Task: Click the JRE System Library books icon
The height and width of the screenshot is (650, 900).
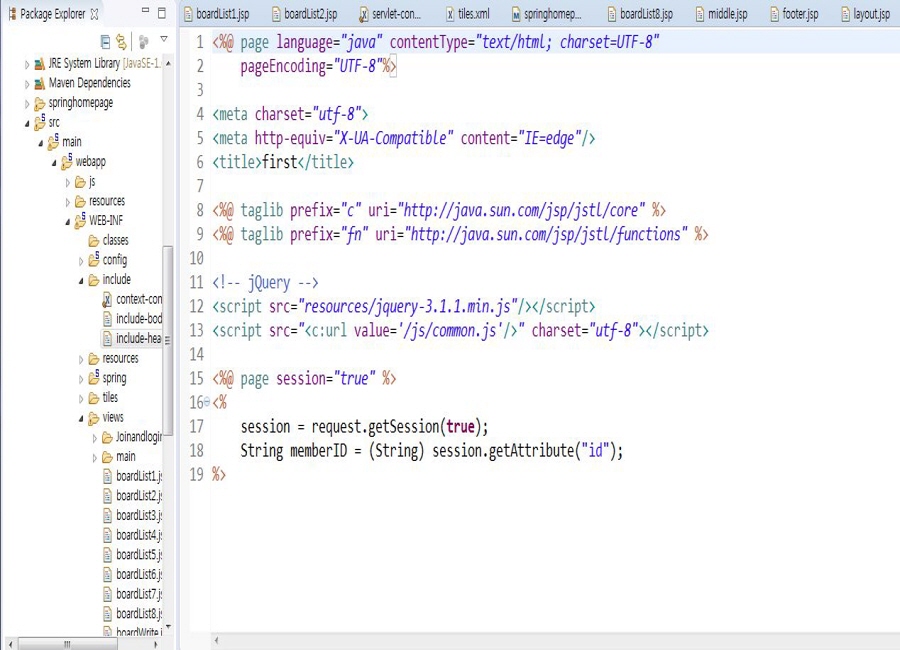Action: [40, 64]
